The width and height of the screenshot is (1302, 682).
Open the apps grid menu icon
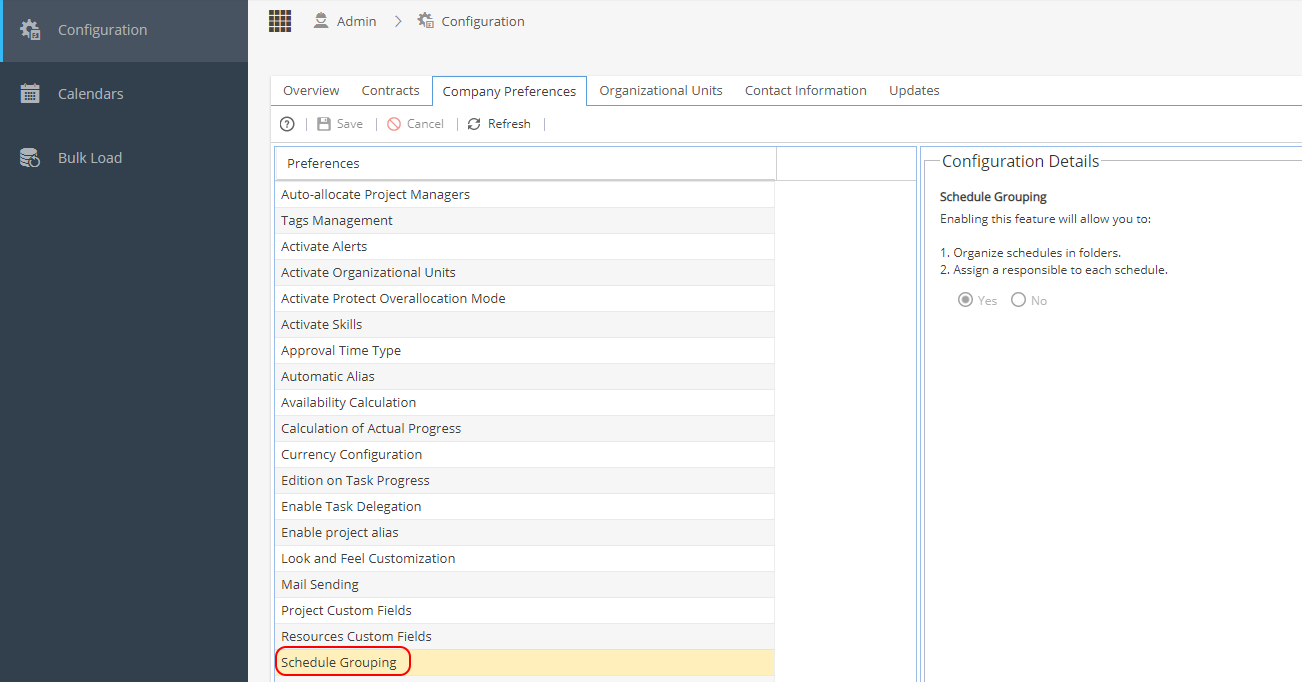280,21
